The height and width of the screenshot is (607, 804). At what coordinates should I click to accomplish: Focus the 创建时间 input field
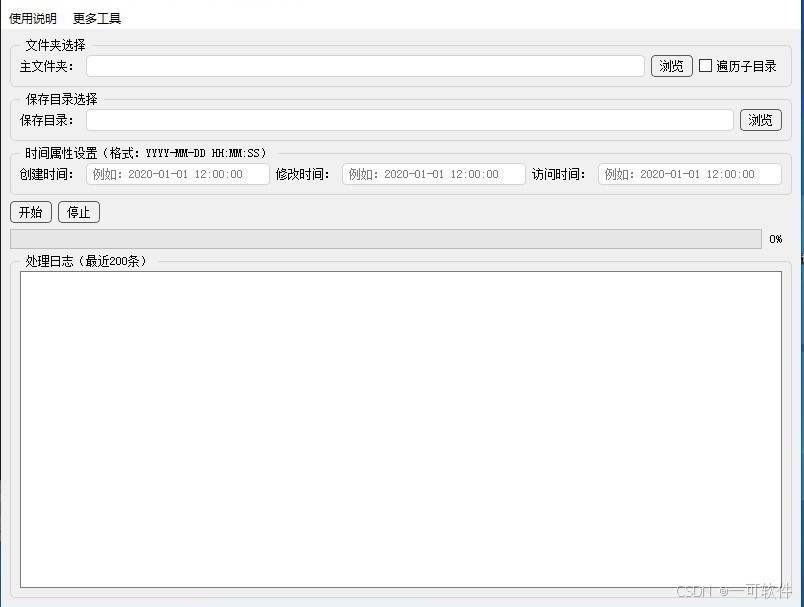pos(178,174)
